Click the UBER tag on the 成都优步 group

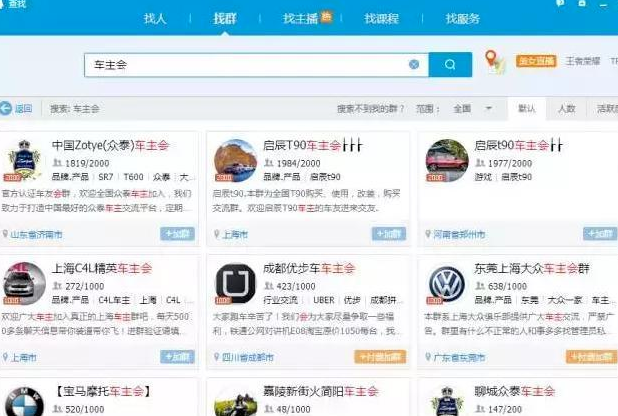tap(324, 300)
